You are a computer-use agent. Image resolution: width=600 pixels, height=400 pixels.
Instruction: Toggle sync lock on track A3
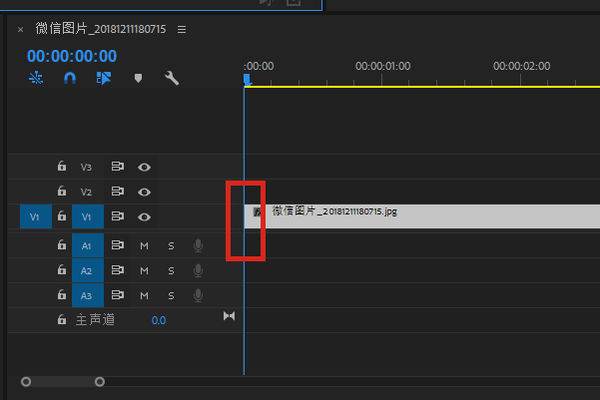coord(117,295)
